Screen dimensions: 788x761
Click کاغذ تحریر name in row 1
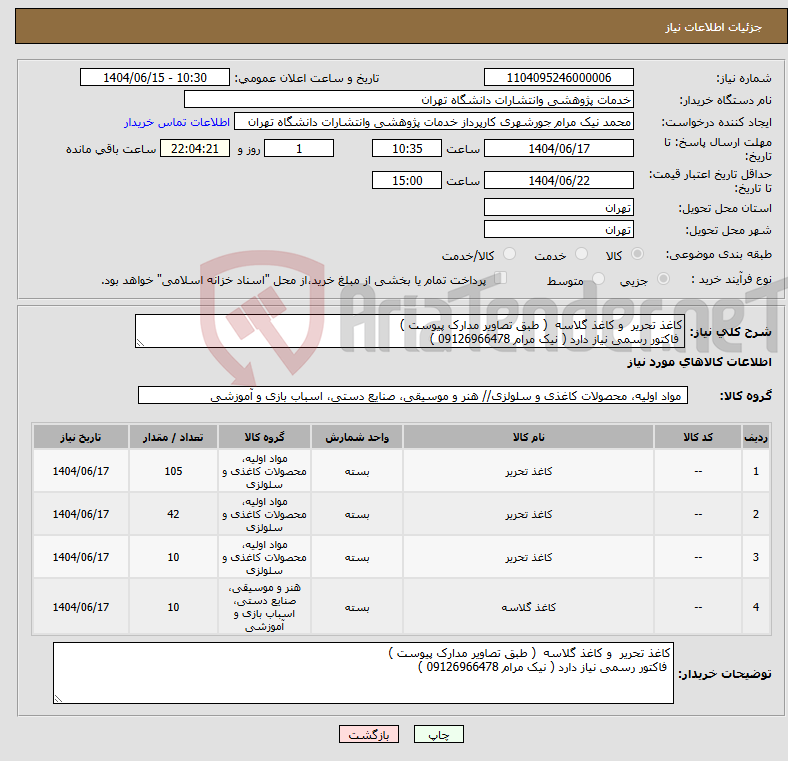[528, 471]
